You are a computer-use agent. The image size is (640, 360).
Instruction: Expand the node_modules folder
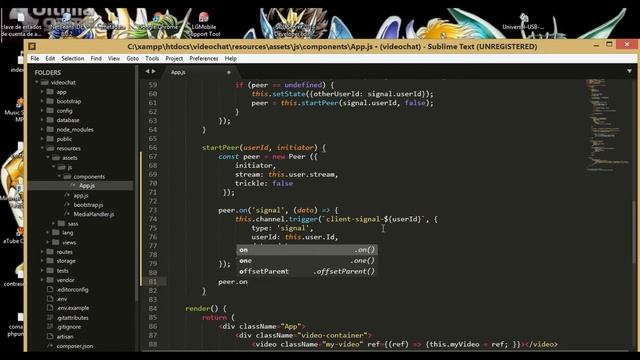pyautogui.click(x=42, y=129)
